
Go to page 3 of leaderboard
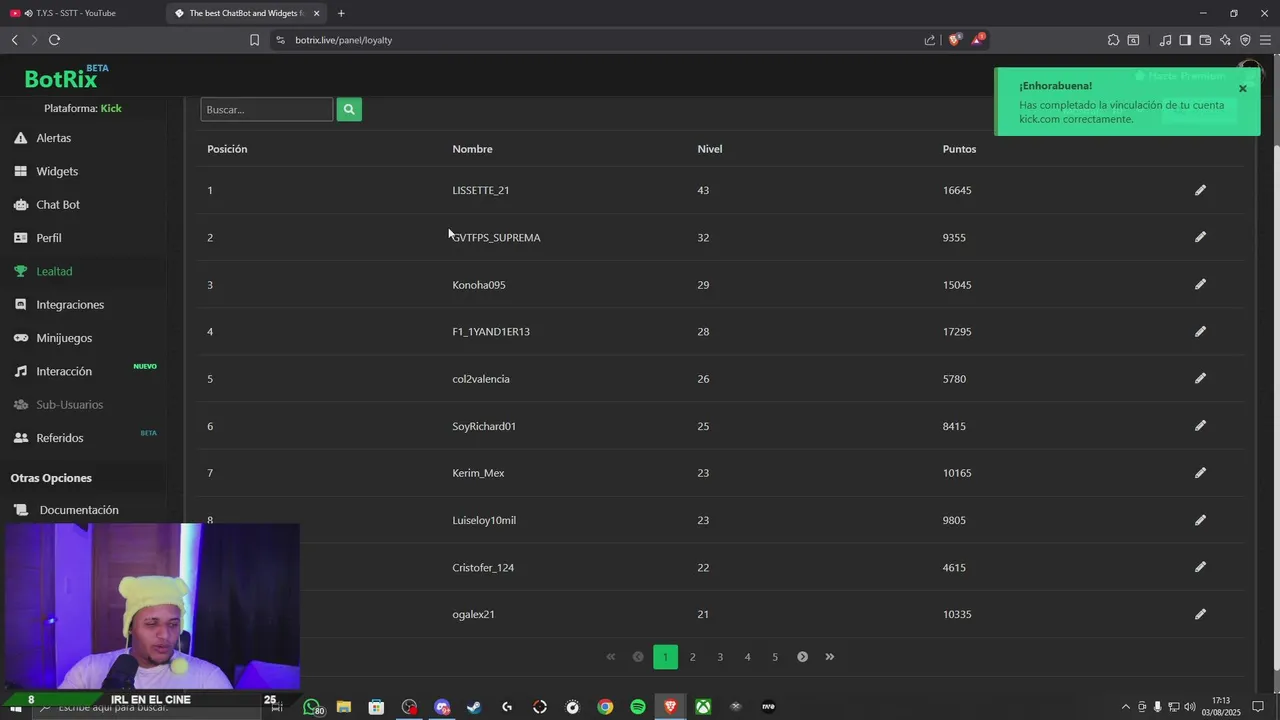(720, 657)
